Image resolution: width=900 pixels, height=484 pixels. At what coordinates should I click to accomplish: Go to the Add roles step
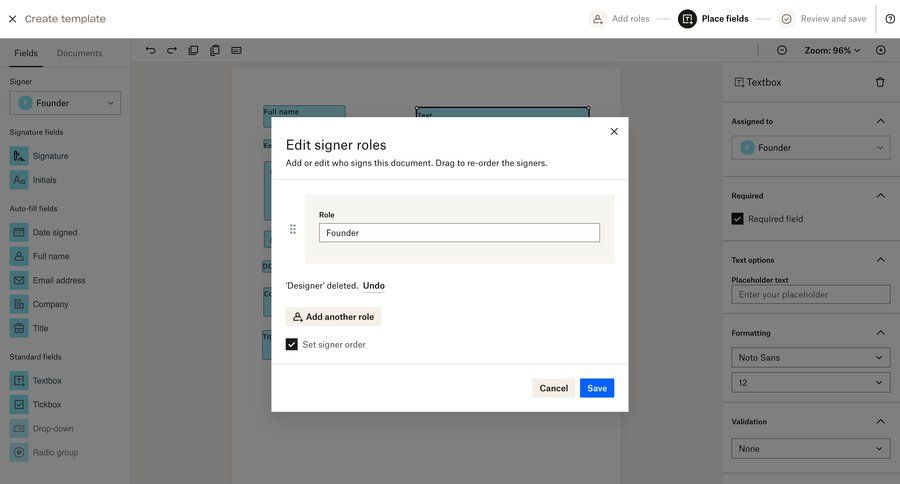pyautogui.click(x=620, y=19)
